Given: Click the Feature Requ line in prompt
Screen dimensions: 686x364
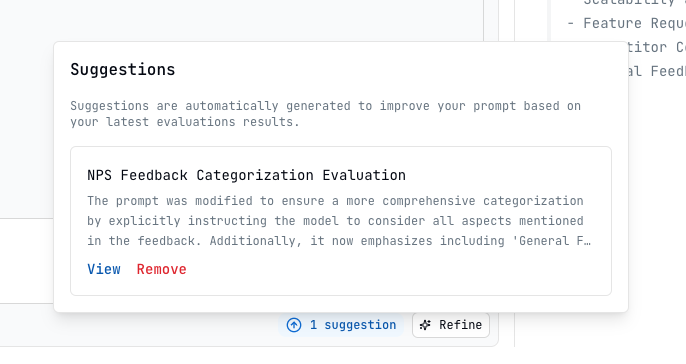Looking at the screenshot, I should pos(626,23).
